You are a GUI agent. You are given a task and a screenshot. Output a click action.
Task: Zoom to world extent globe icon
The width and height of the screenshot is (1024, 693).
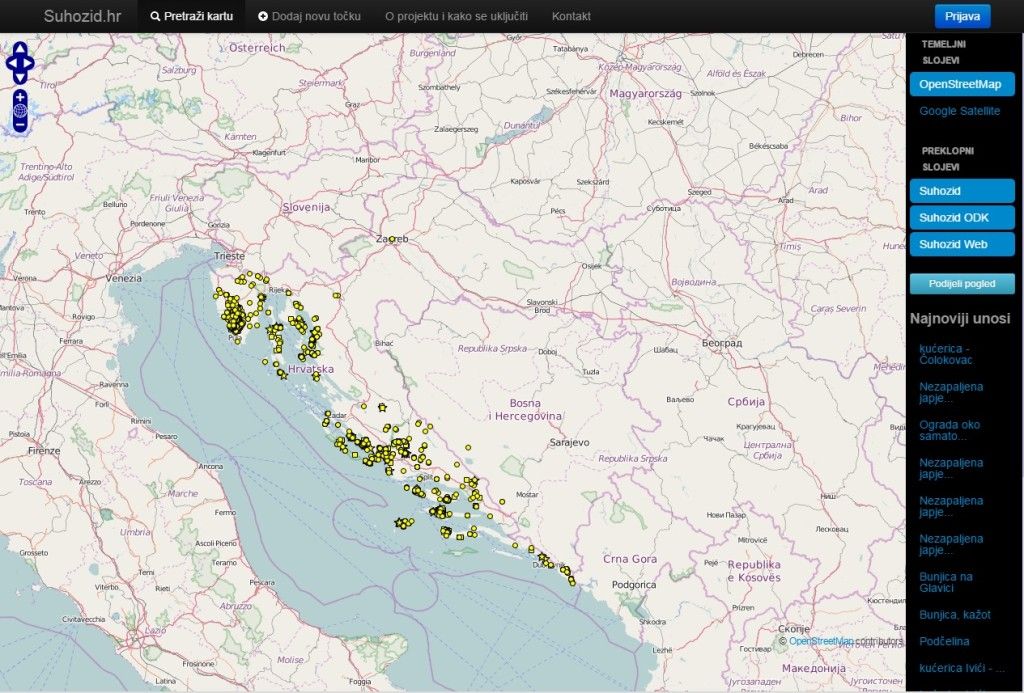(20, 110)
